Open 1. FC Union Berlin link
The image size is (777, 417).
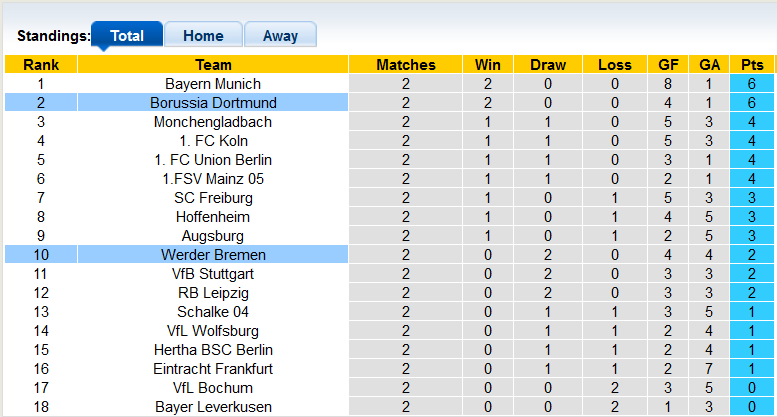(213, 160)
